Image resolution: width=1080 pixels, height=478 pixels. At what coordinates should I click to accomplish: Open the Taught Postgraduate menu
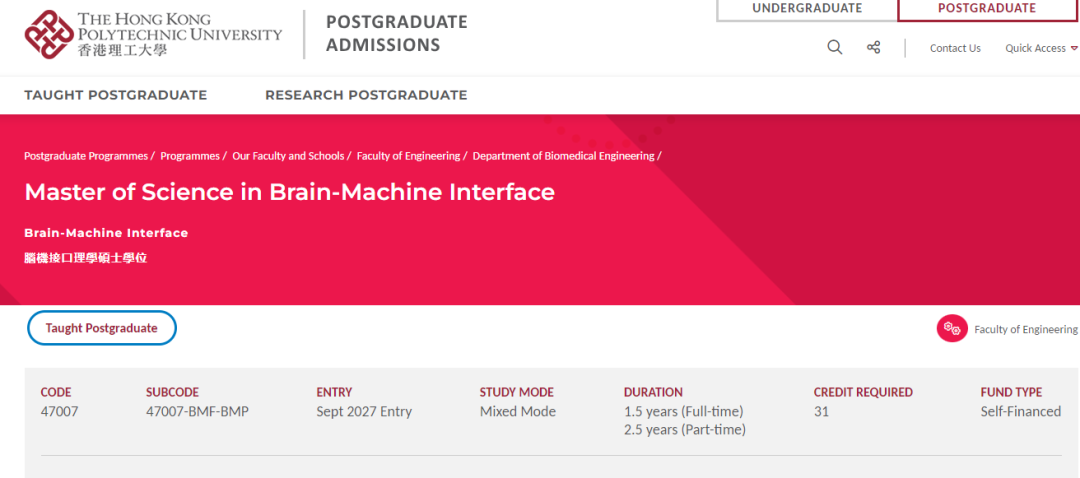116,95
